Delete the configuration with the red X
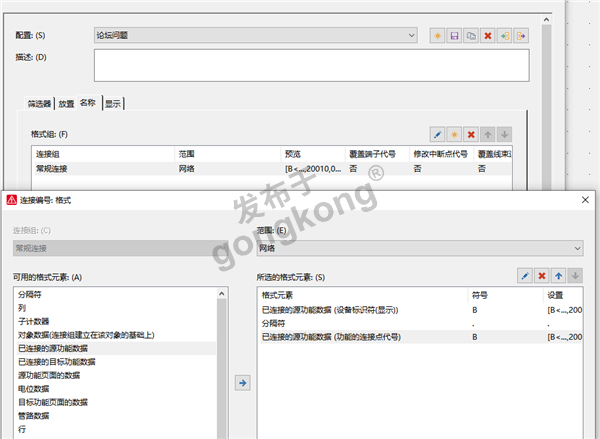The image size is (600, 439). [487, 36]
